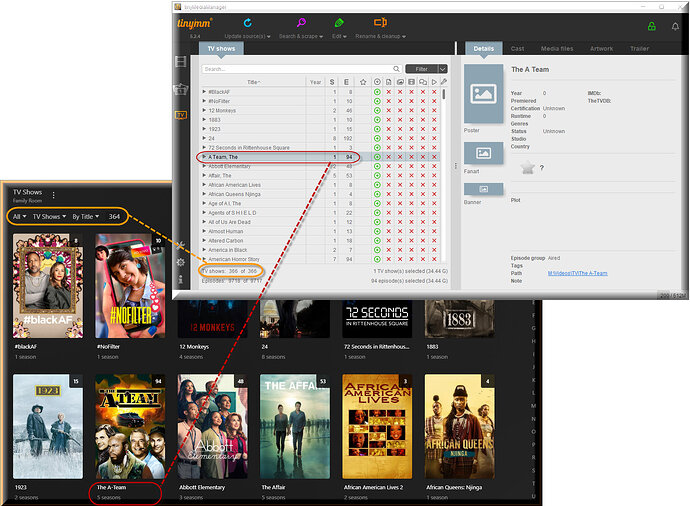The width and height of the screenshot is (690, 506).
Task: Click the magnifier icon in search field
Action: [396, 69]
